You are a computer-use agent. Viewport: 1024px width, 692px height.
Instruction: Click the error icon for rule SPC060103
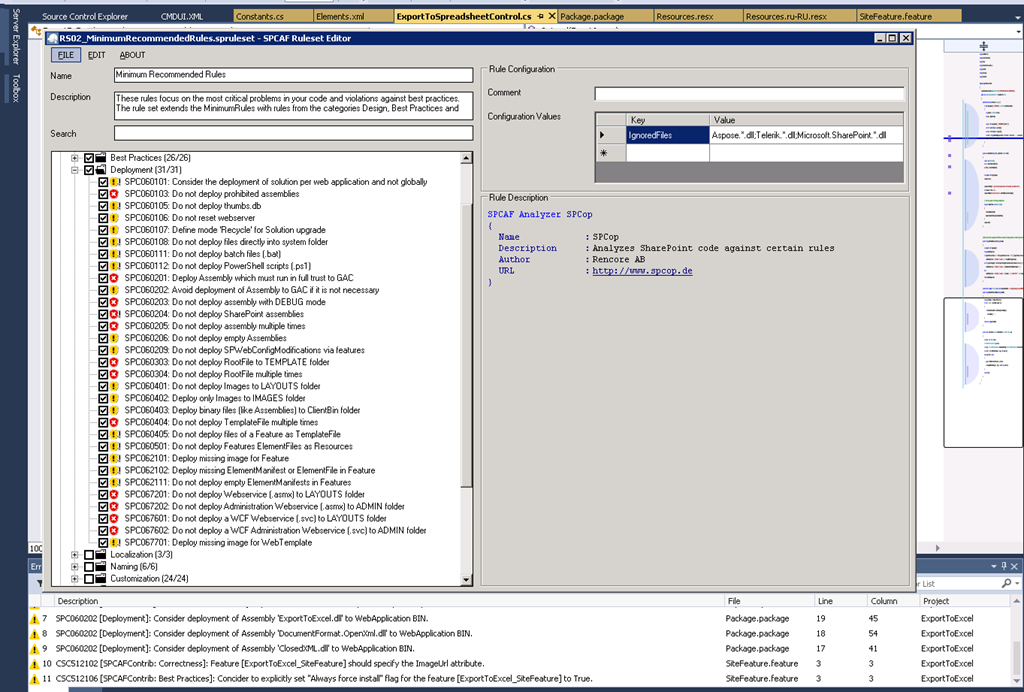pyautogui.click(x=115, y=194)
